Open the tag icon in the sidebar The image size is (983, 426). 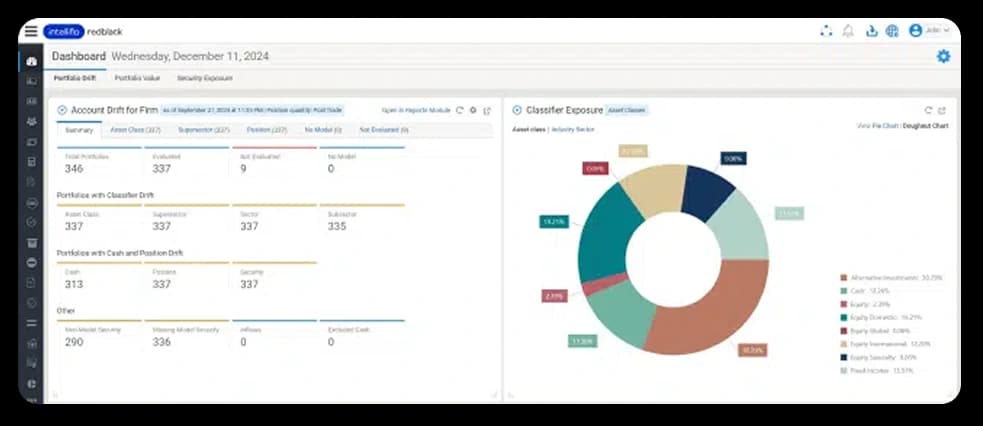pyautogui.click(x=31, y=303)
